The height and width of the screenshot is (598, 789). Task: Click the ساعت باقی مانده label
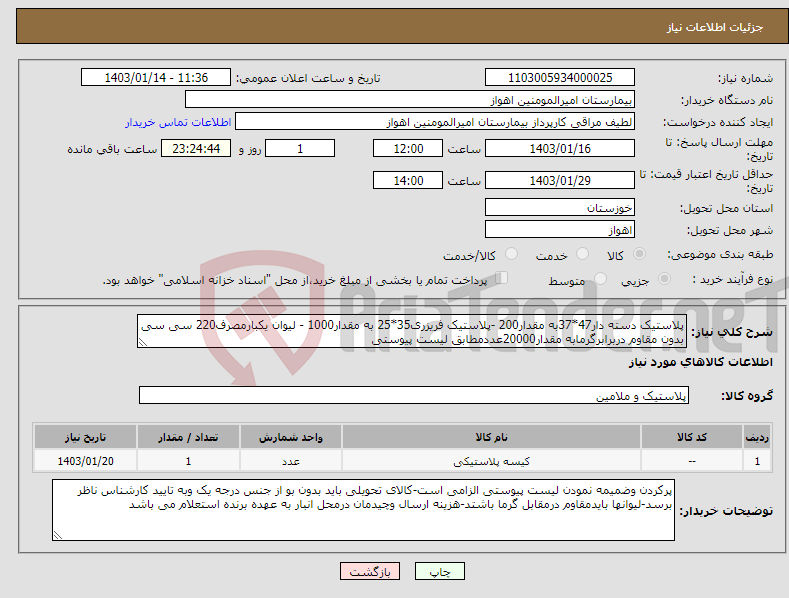click(x=112, y=149)
